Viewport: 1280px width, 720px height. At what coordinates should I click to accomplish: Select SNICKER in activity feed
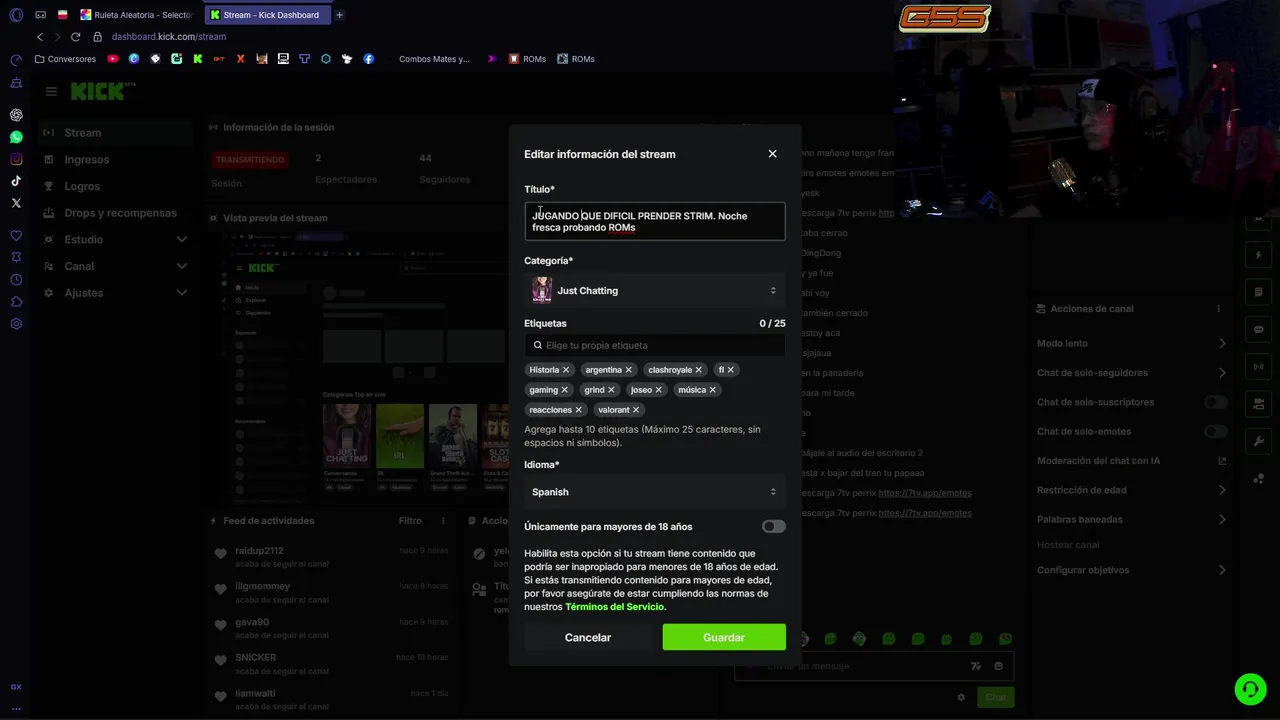[x=256, y=658]
